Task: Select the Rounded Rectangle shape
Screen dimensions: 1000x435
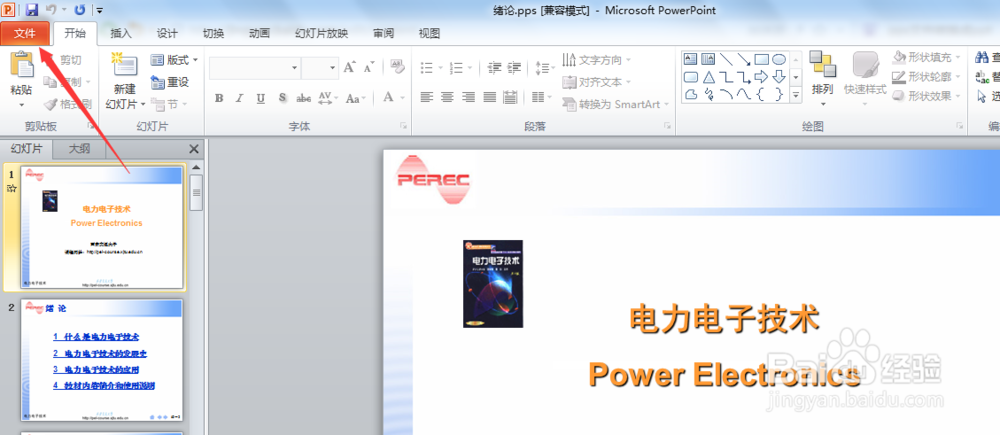Action: click(691, 77)
